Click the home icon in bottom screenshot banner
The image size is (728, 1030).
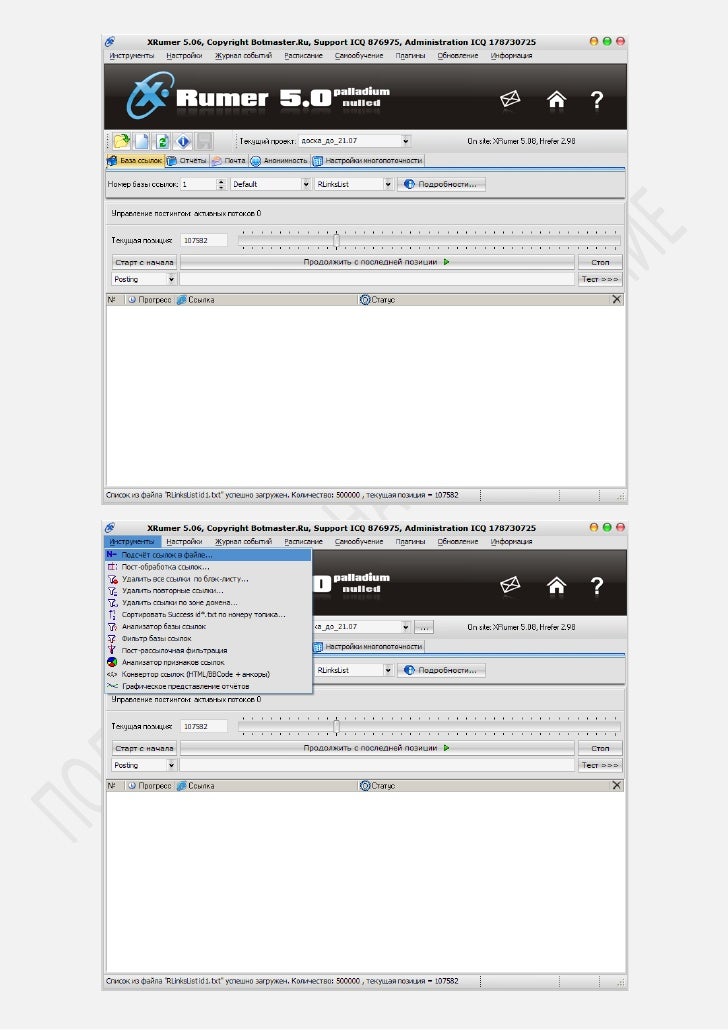point(557,585)
